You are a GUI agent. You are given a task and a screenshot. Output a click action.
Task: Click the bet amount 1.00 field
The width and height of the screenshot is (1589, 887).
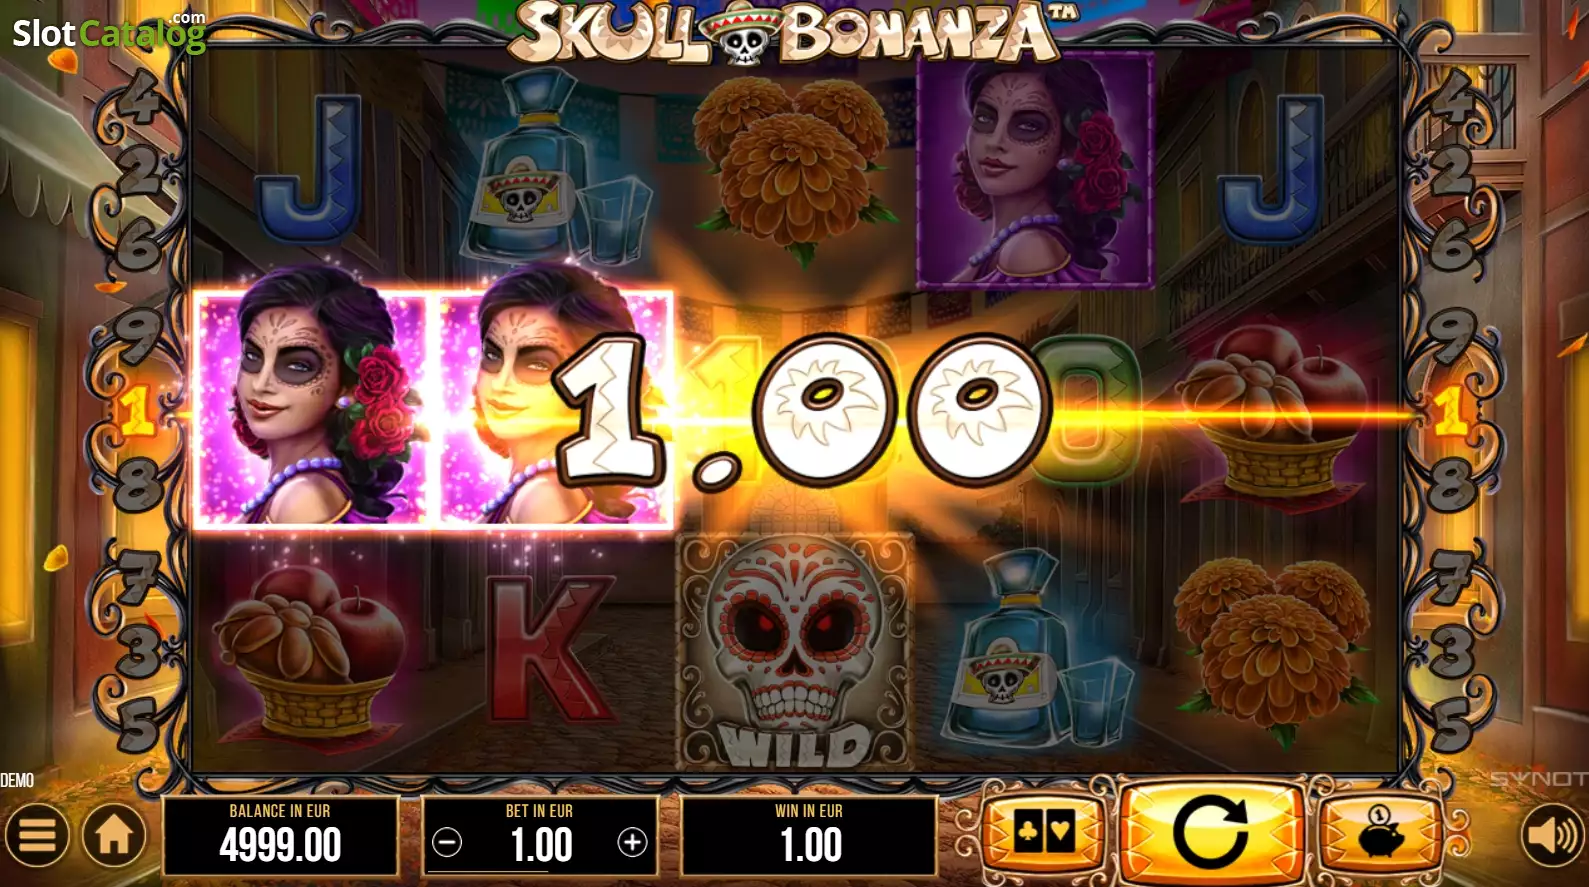point(541,845)
